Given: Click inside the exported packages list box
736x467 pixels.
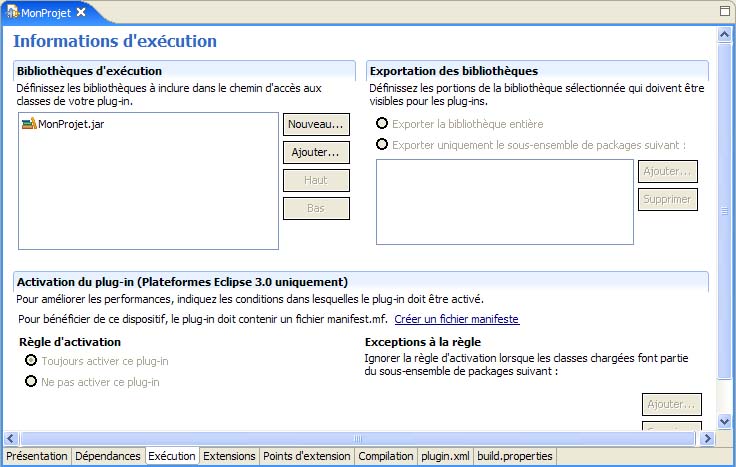Looking at the screenshot, I should [x=504, y=201].
